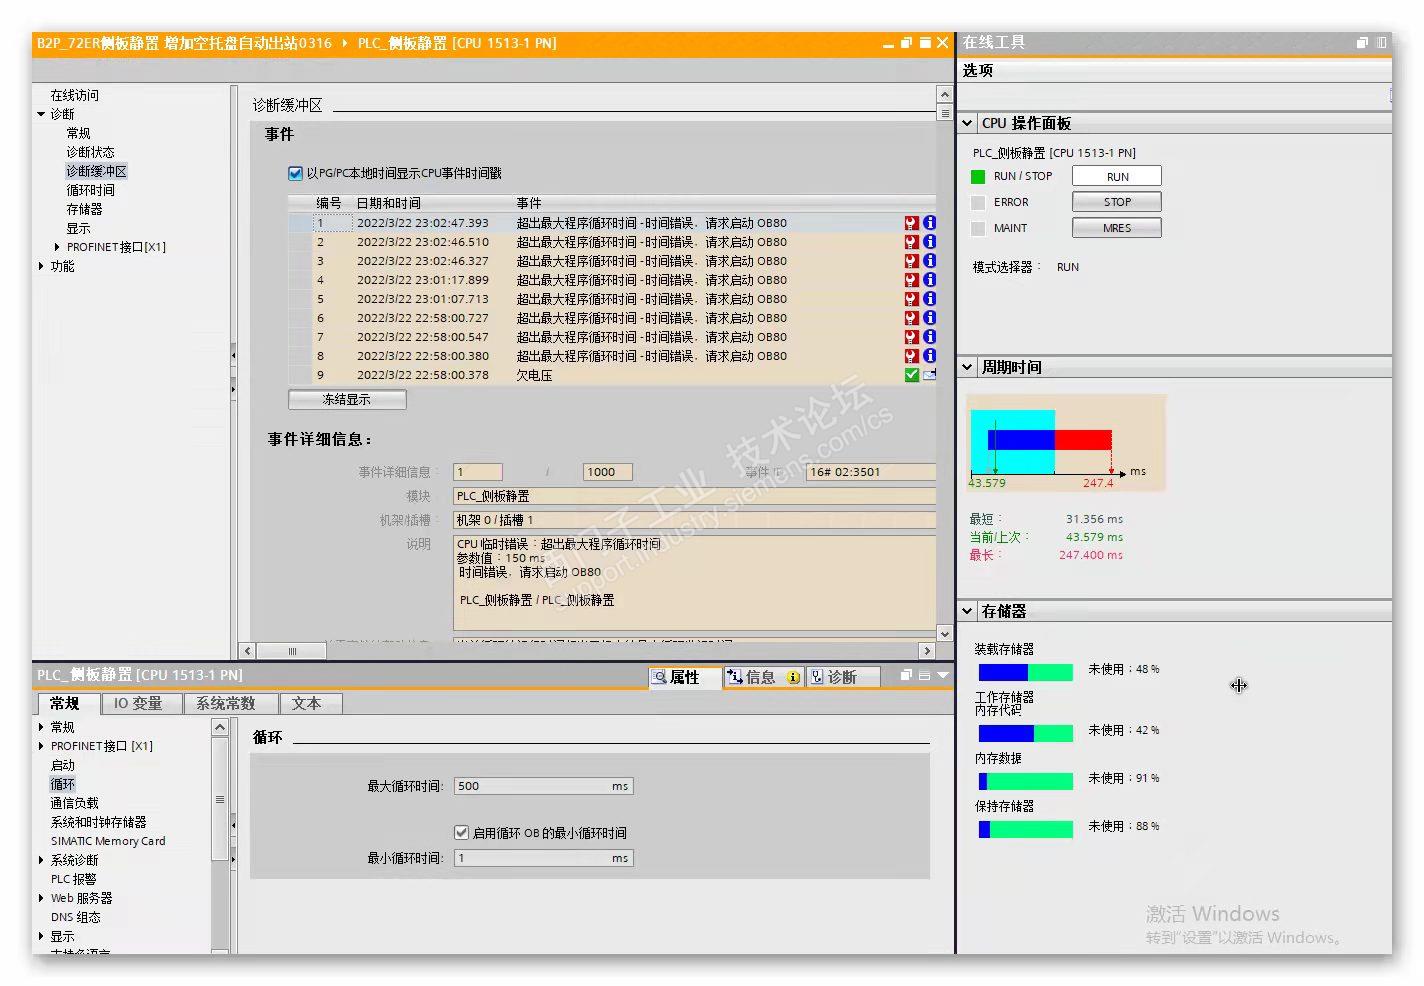Collapse the 存储器 section

967,611
